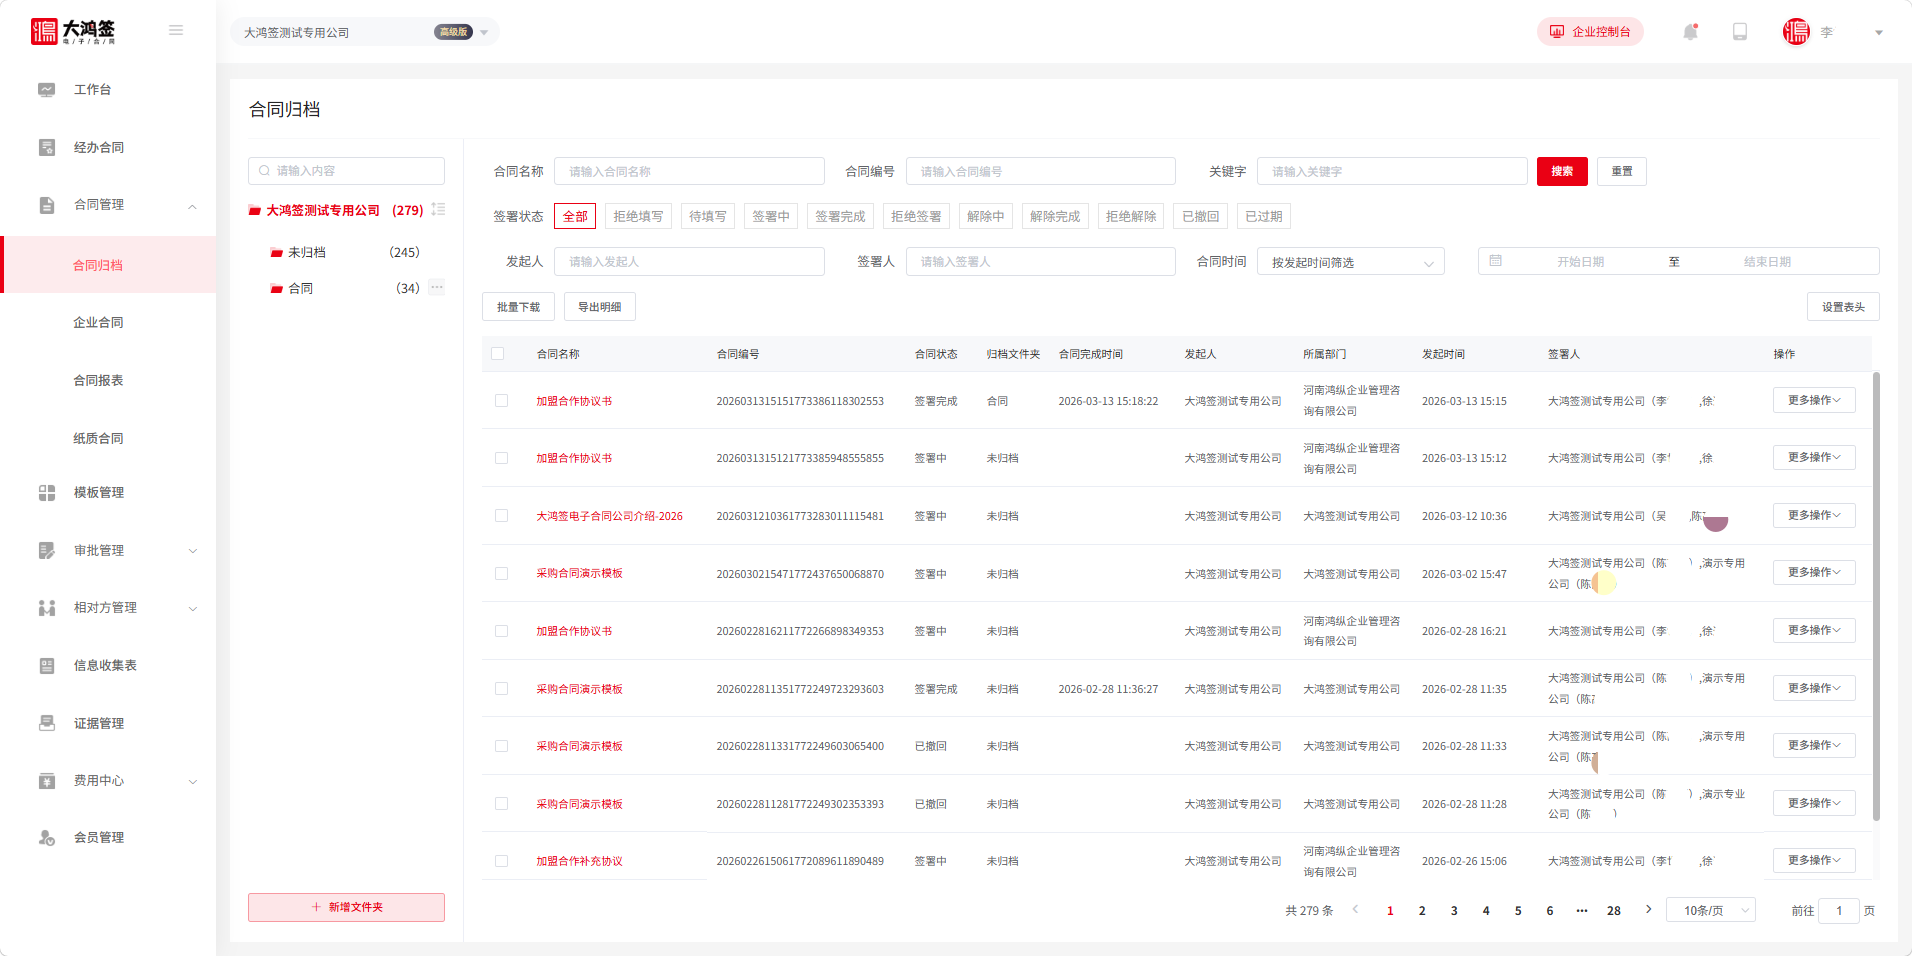Open 企业合同 in the sidebar menu

(x=98, y=323)
